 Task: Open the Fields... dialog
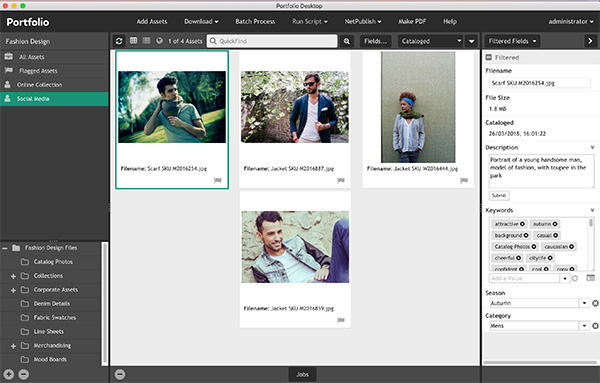point(375,41)
